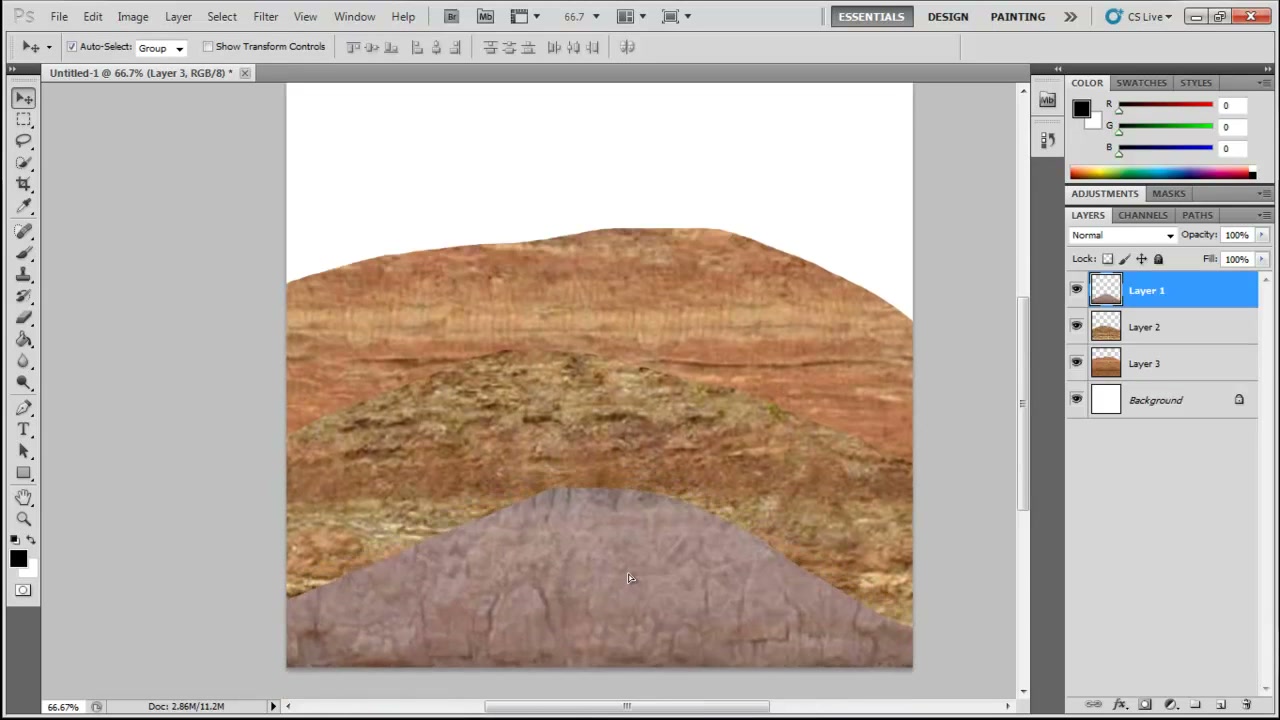Open the Layers panel options menu
The height and width of the screenshot is (720, 1280).
pos(1265,215)
